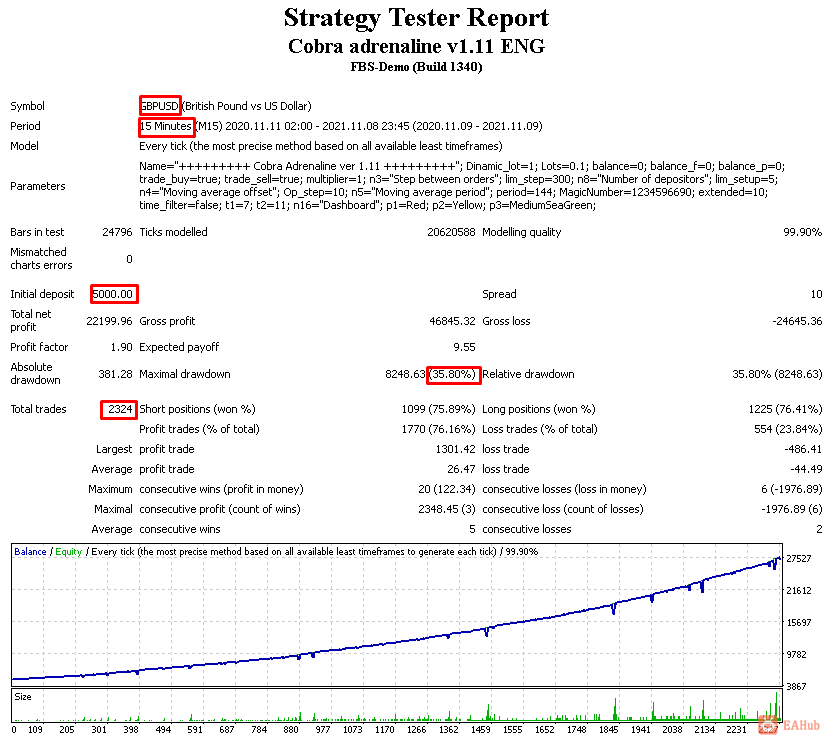The width and height of the screenshot is (829, 740).
Task: Select the GBPUSD symbol value
Action: click(160, 106)
